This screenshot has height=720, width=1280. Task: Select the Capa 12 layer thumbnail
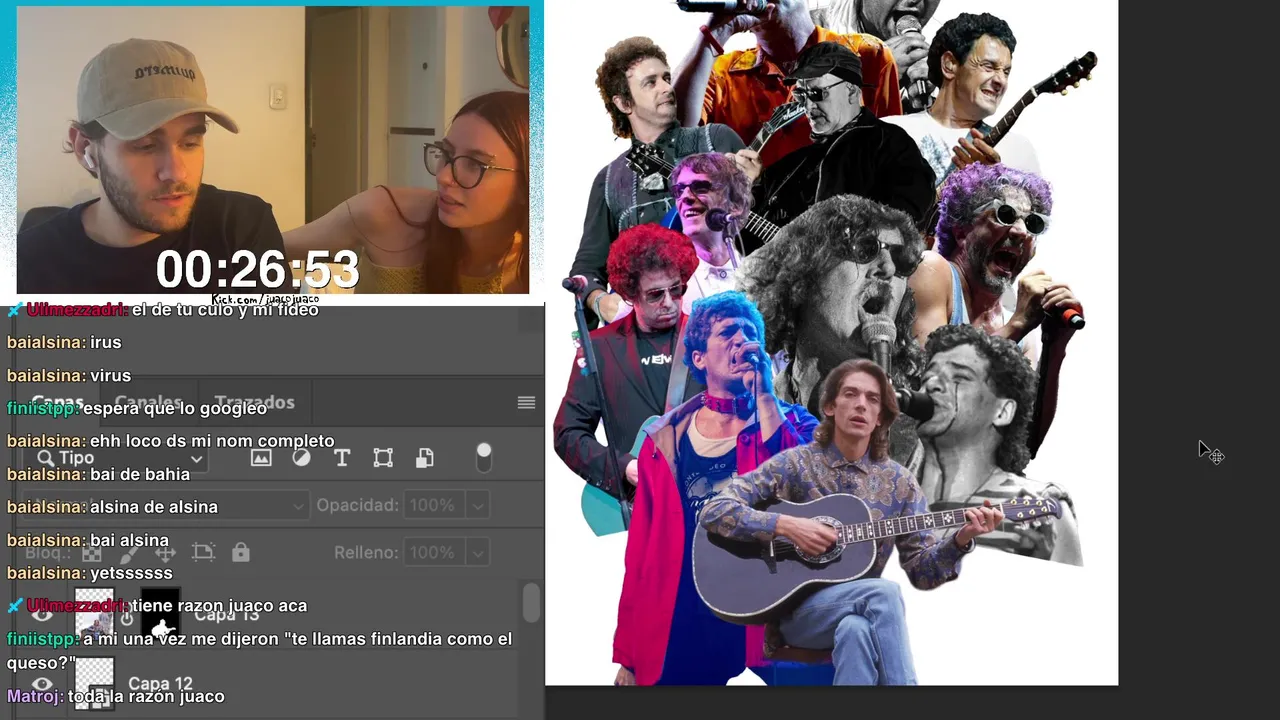tap(95, 684)
